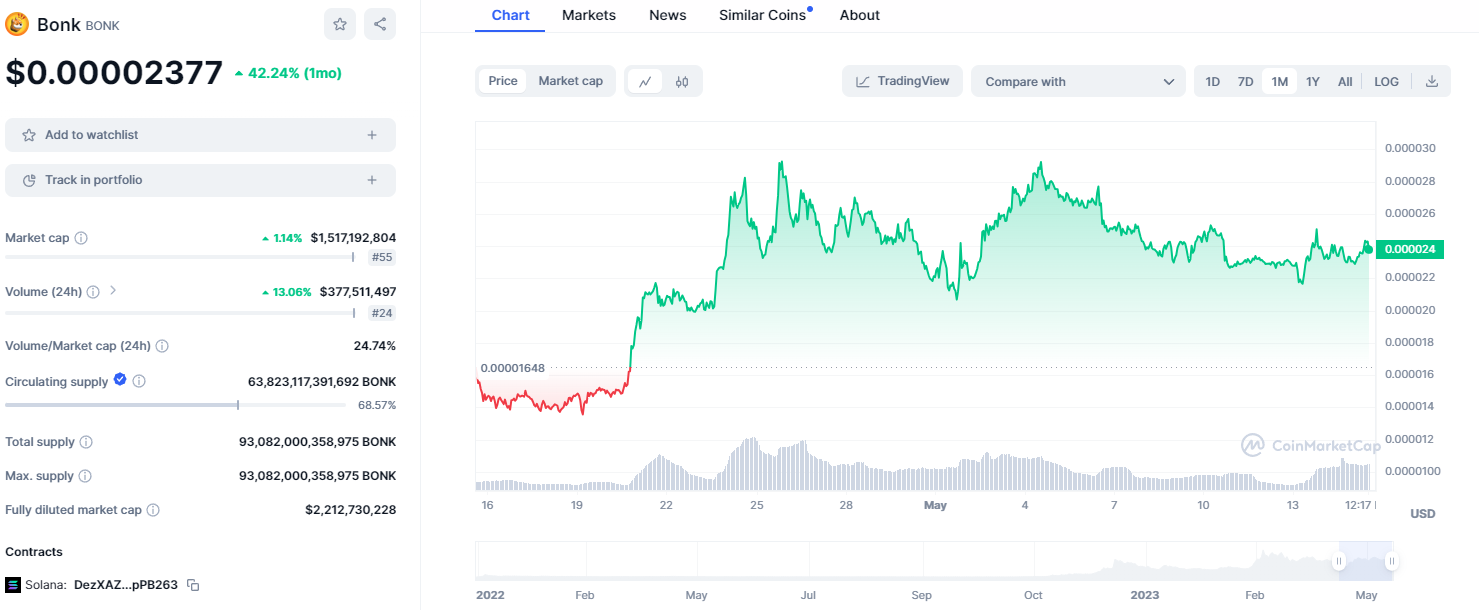Select the 1Y time range
The width and height of the screenshot is (1479, 610).
click(x=1313, y=82)
